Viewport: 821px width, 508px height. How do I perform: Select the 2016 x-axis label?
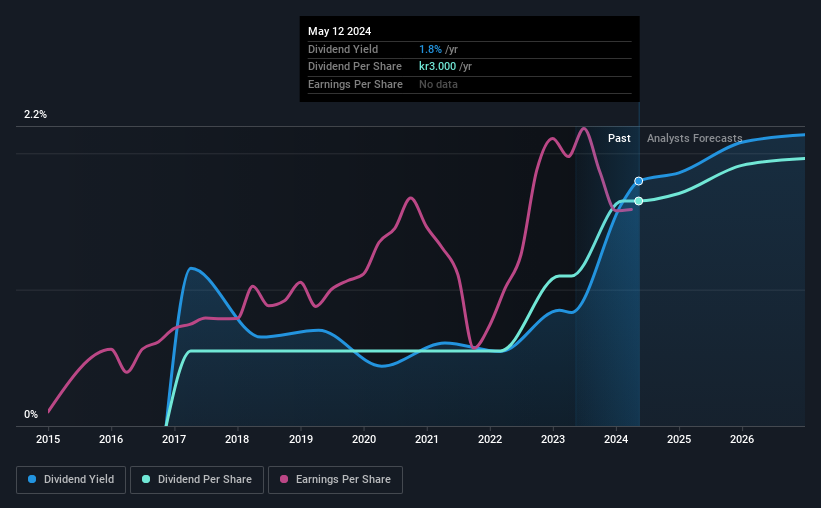tap(111, 439)
